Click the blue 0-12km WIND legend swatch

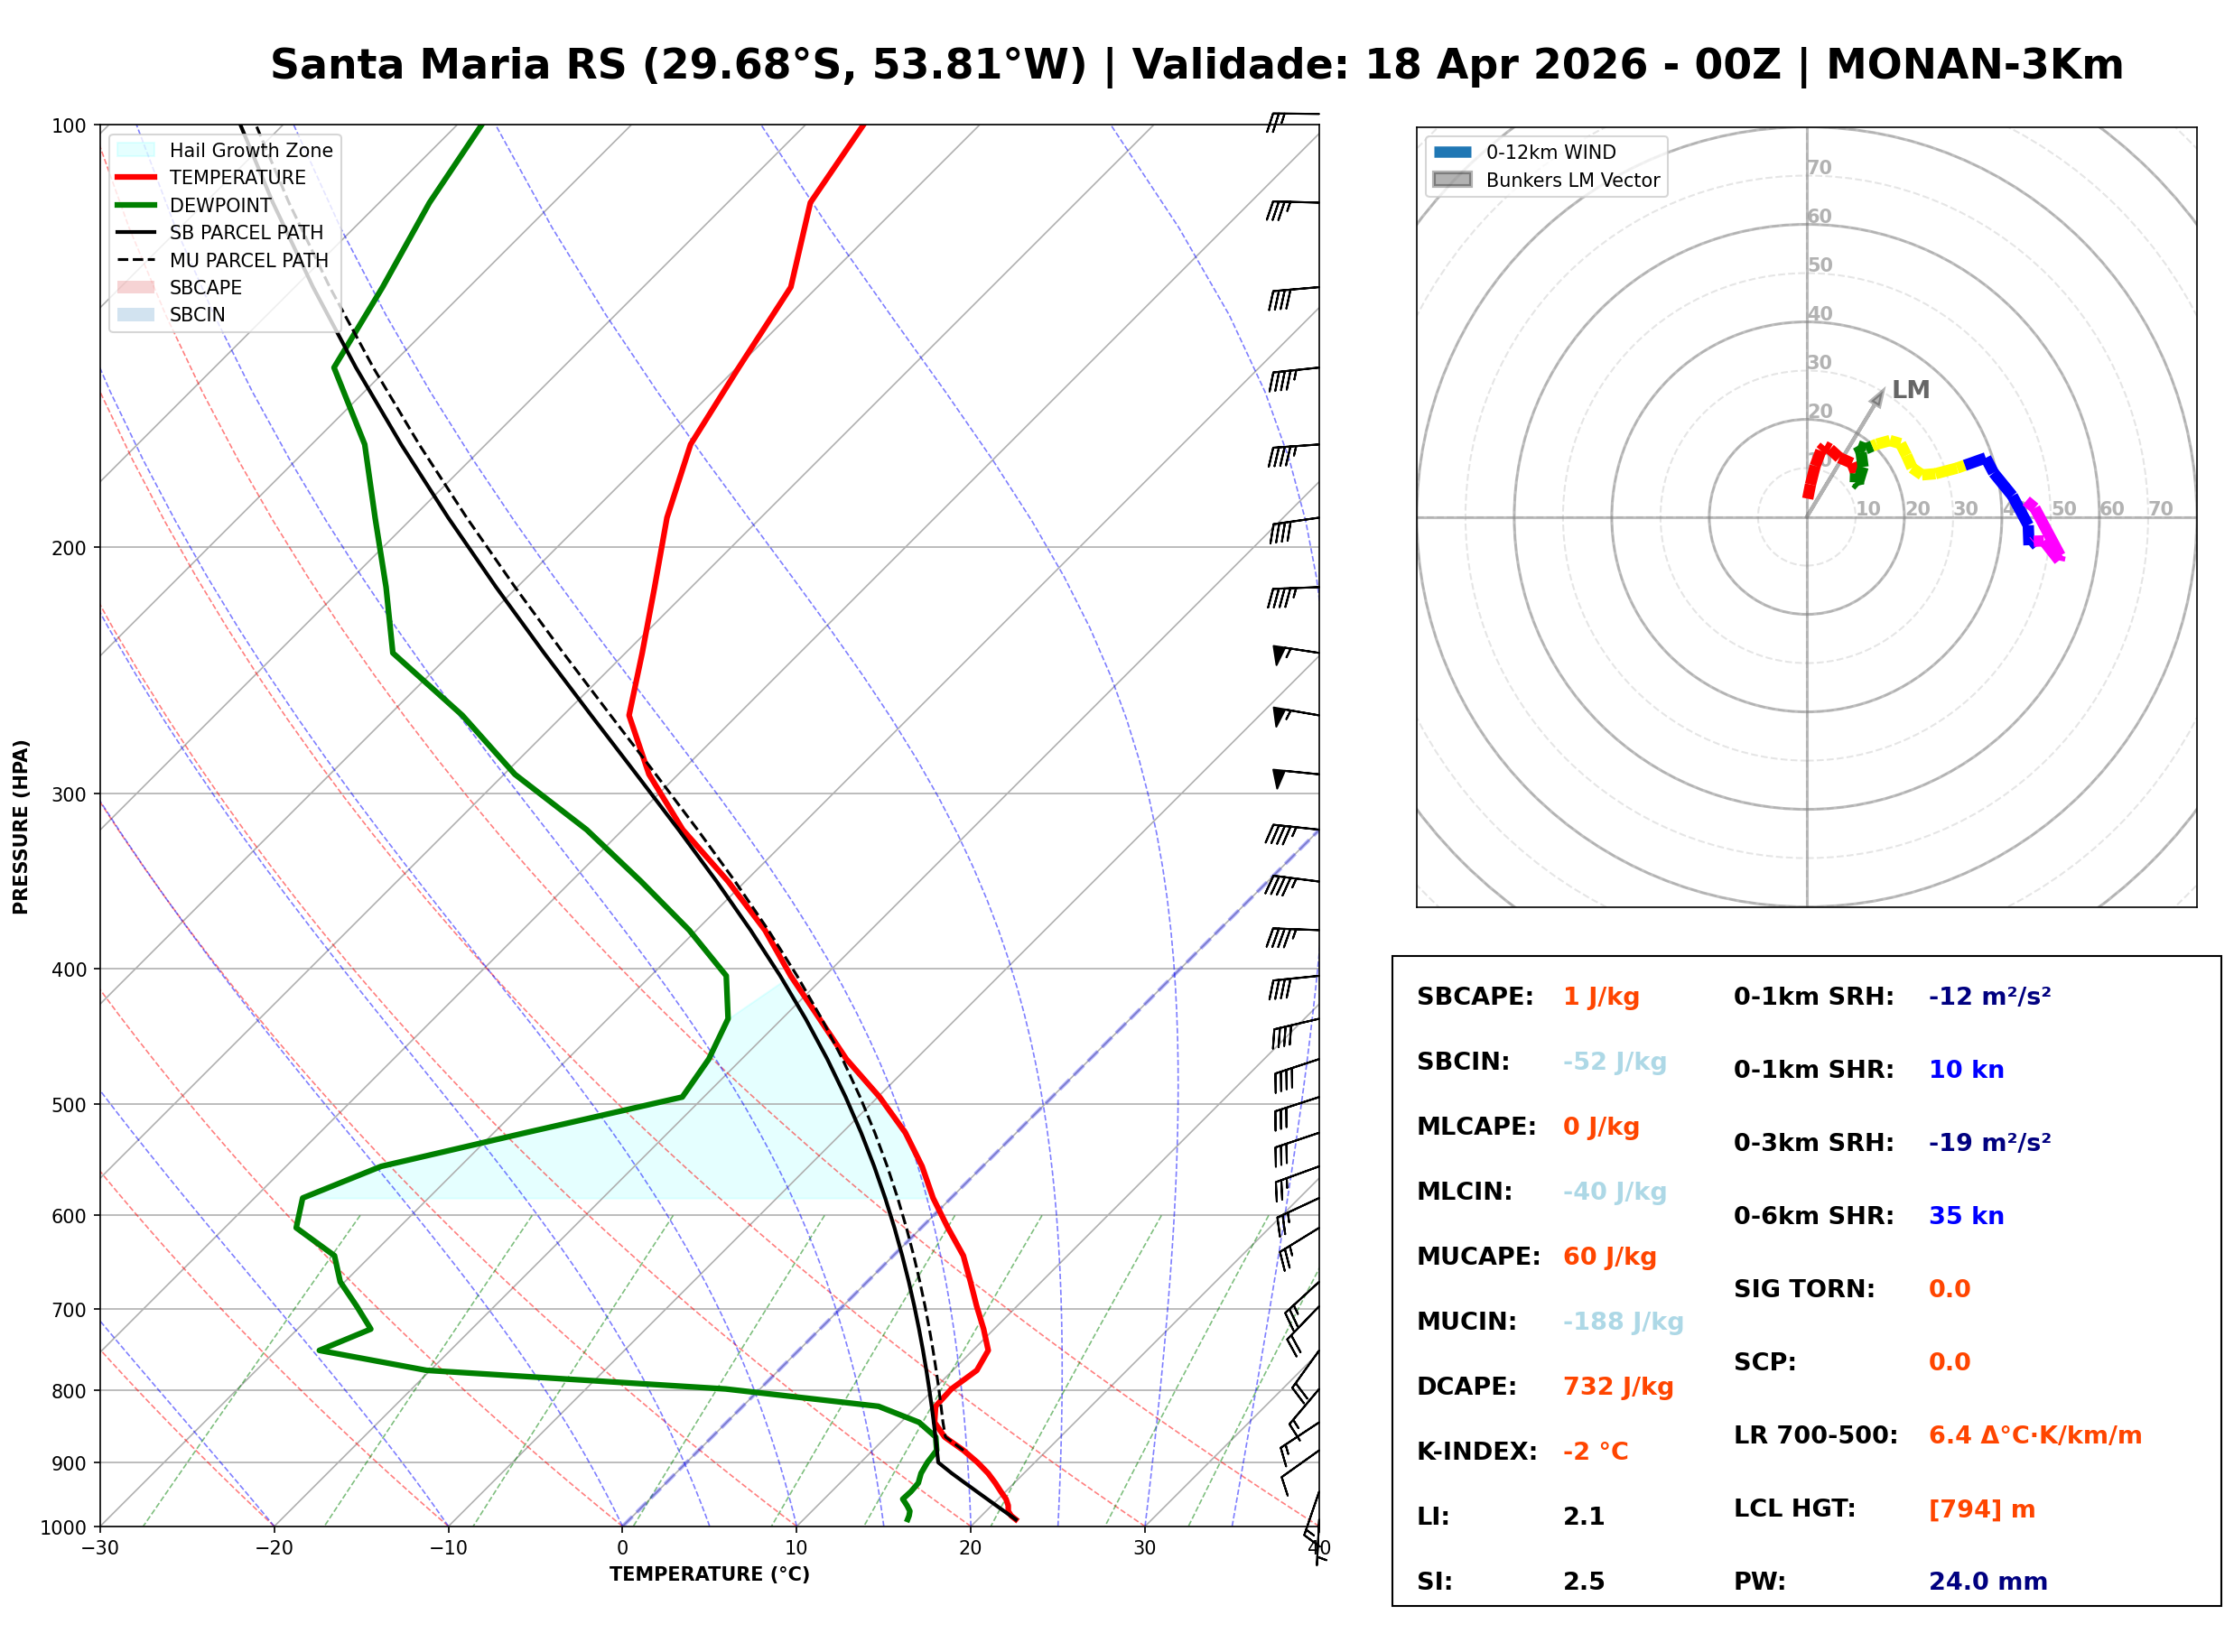pos(1452,152)
